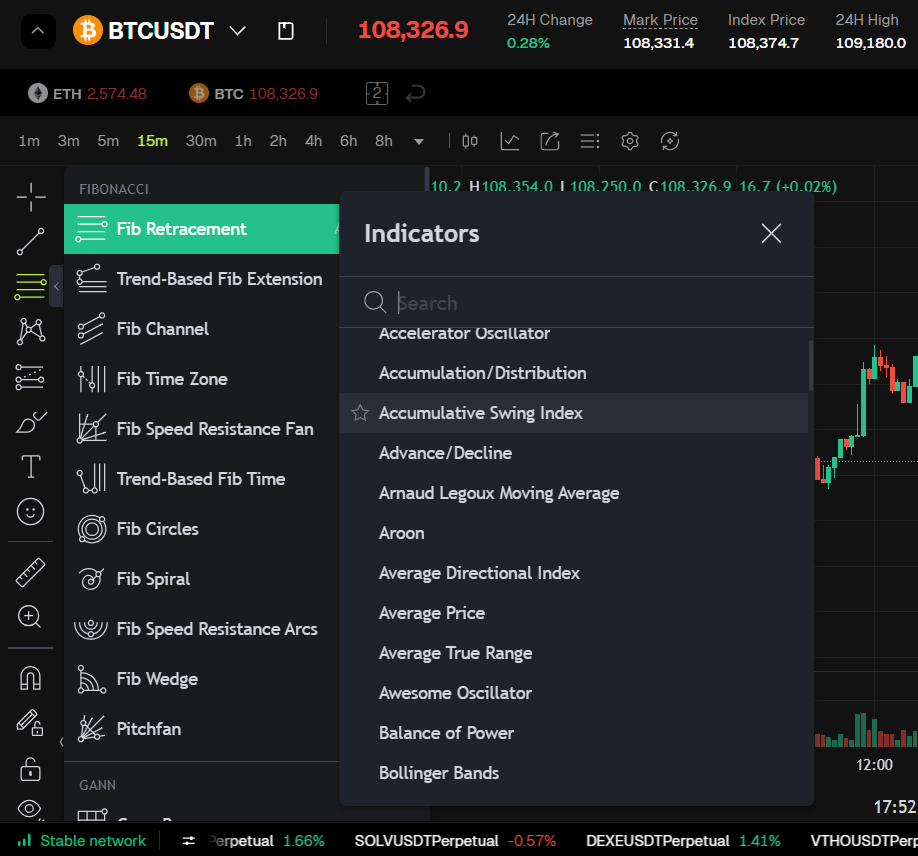
Task: Switch to 3m timeframe
Action: pyautogui.click(x=68, y=141)
